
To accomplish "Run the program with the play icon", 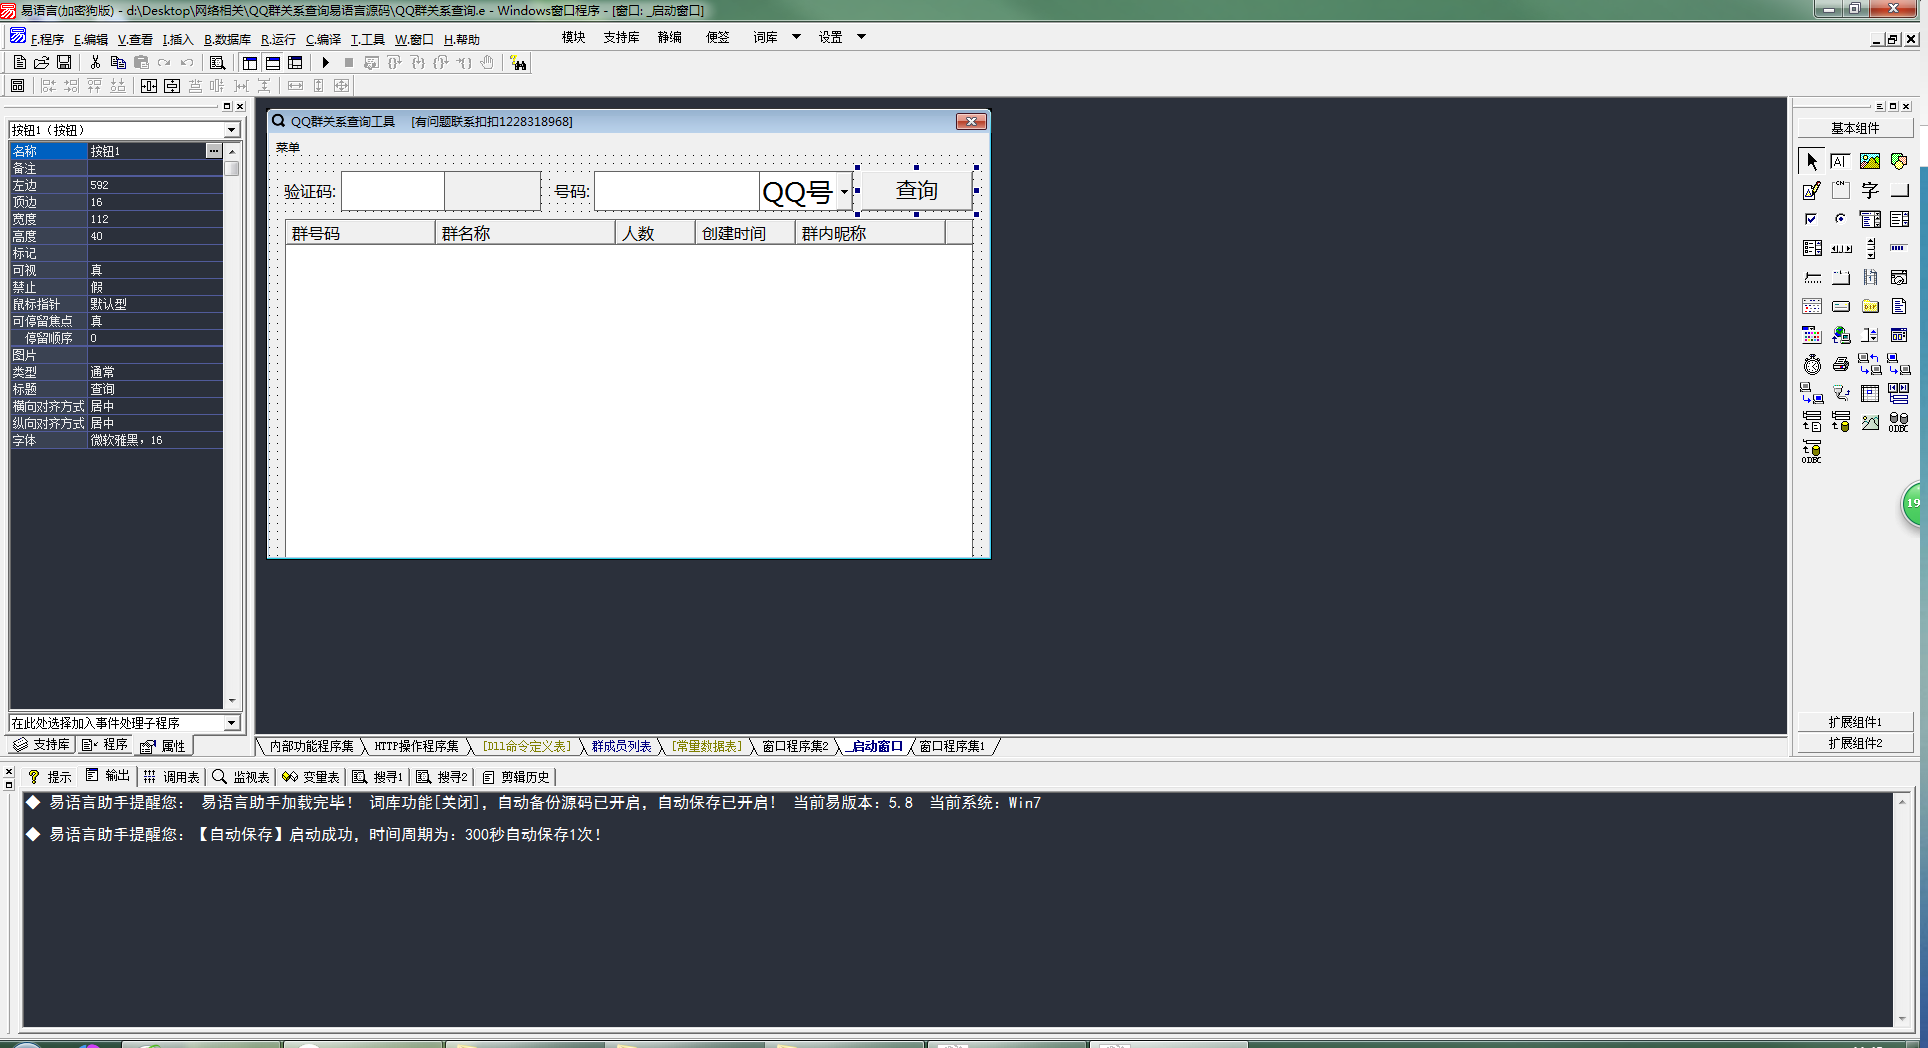I will tap(326, 63).
